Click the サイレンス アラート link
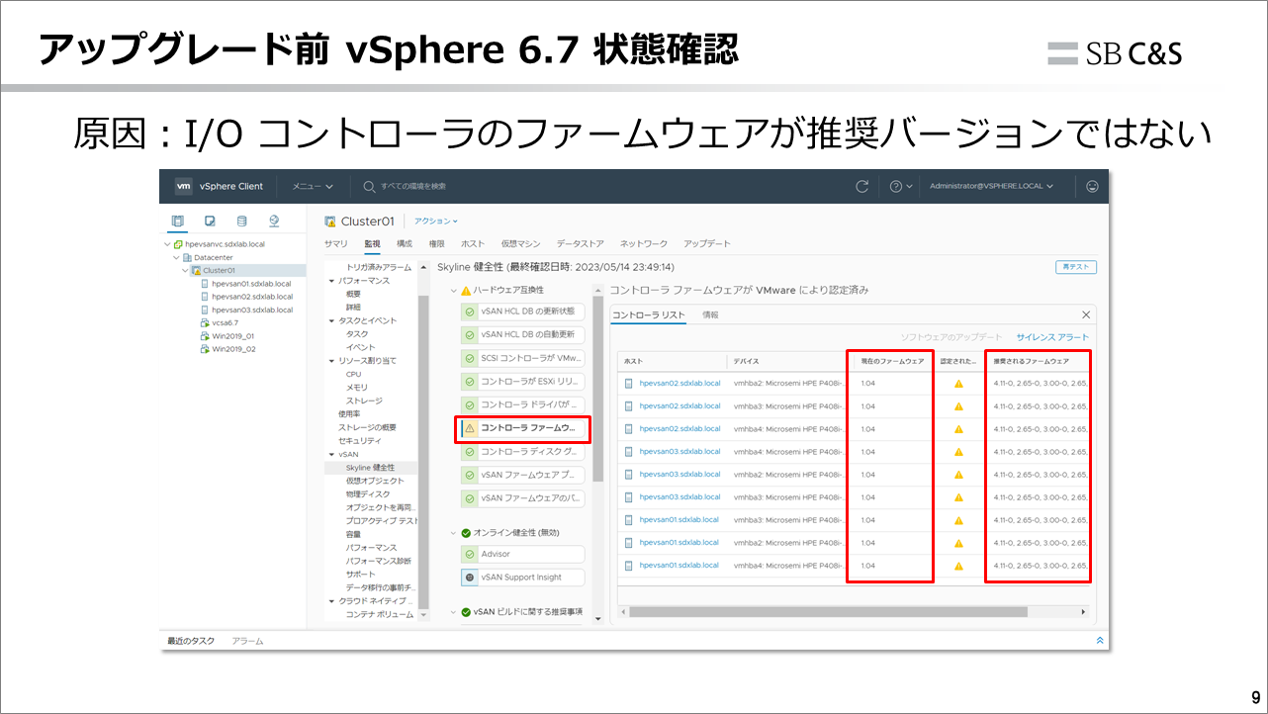1268x714 pixels. point(1052,337)
